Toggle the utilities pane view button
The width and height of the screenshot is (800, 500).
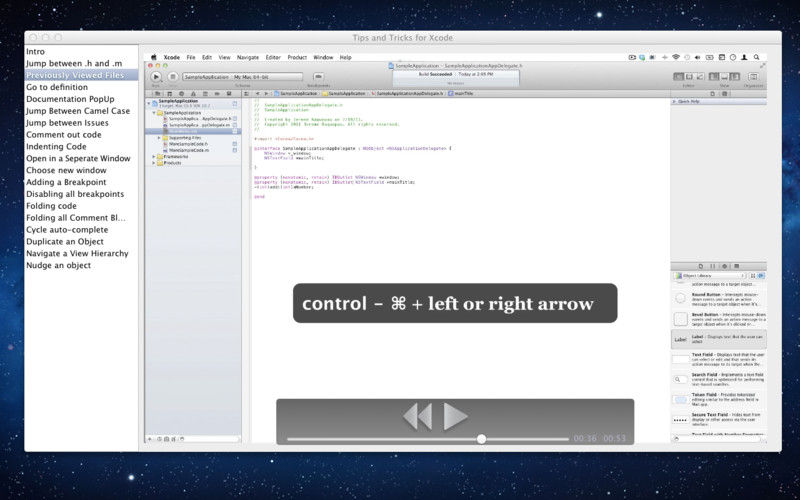(x=735, y=77)
